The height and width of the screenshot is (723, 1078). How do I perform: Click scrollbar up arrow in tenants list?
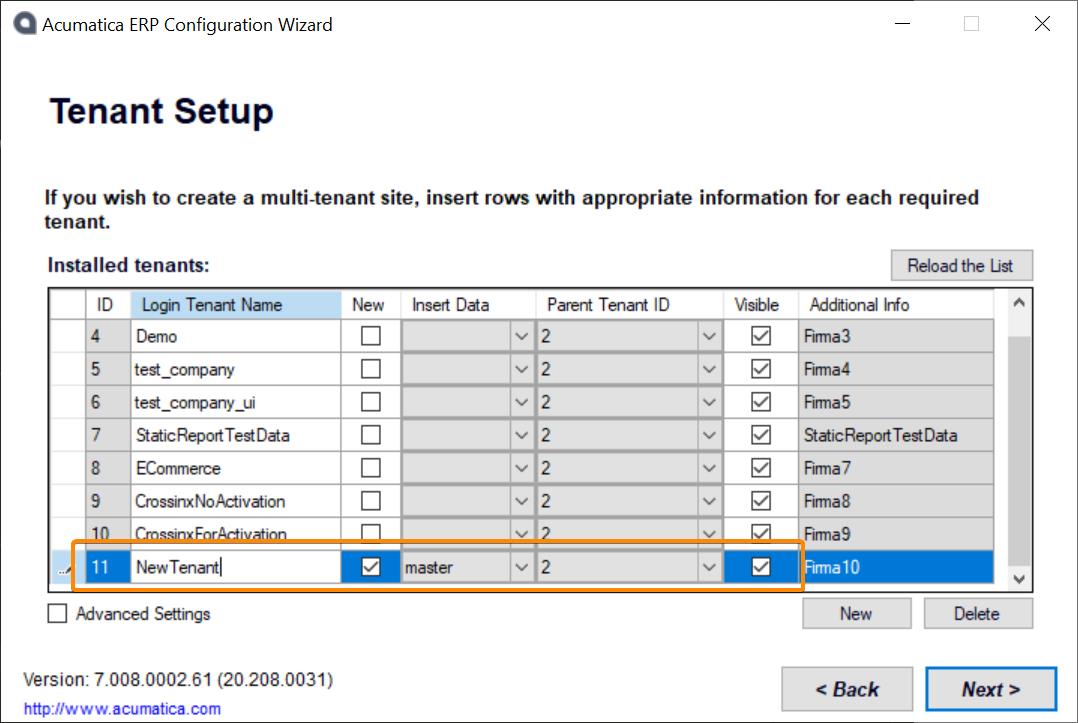[x=1018, y=303]
